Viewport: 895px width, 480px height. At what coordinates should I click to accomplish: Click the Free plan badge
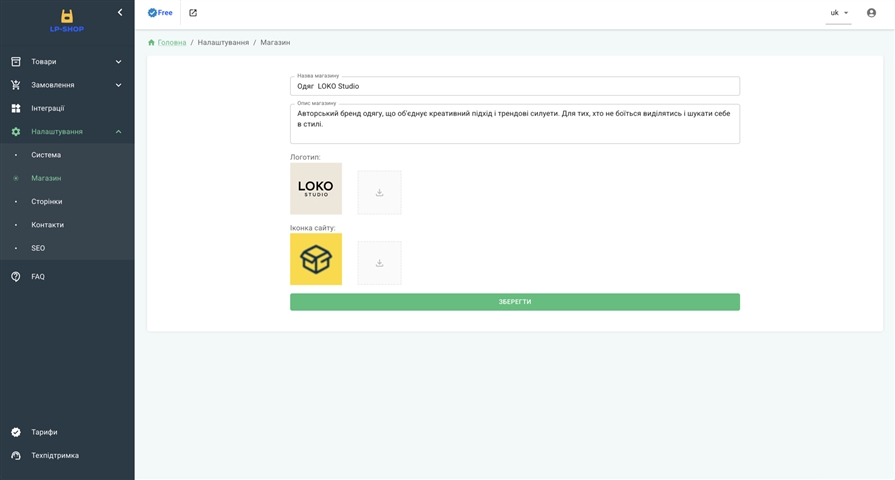(x=160, y=13)
